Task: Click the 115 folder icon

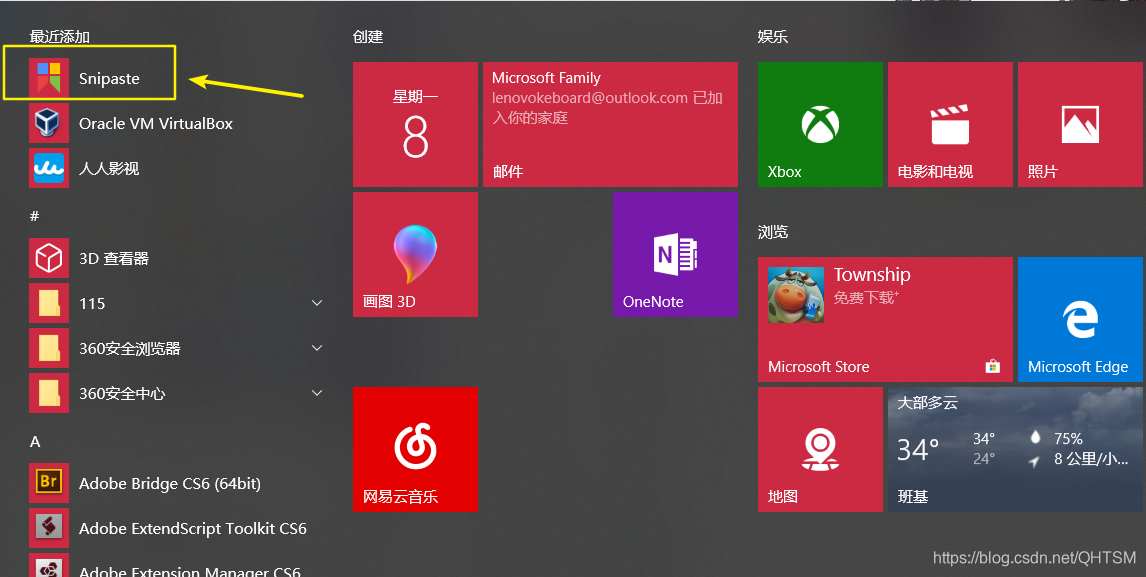Action: (49, 303)
